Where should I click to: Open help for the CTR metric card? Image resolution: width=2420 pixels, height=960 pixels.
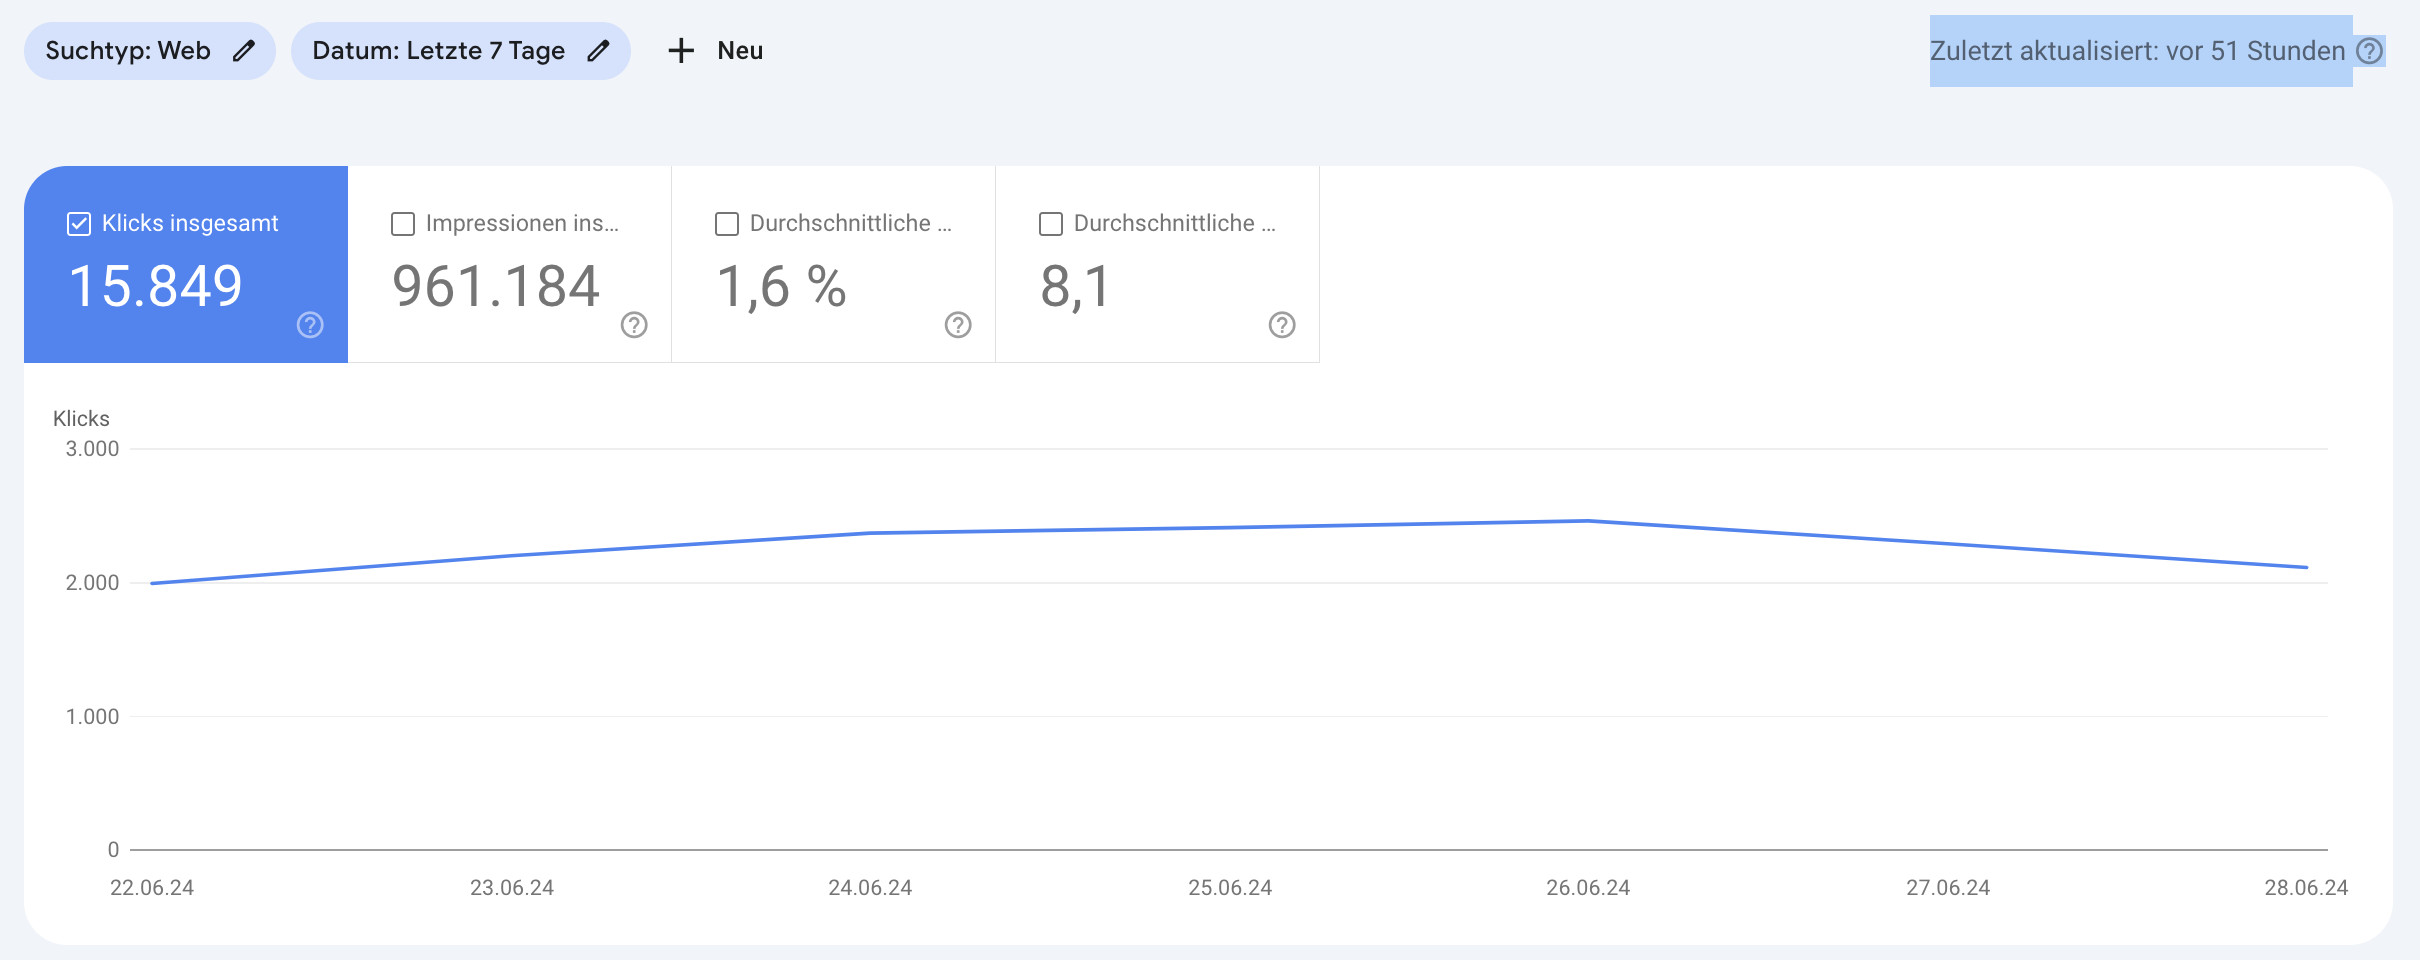956,324
